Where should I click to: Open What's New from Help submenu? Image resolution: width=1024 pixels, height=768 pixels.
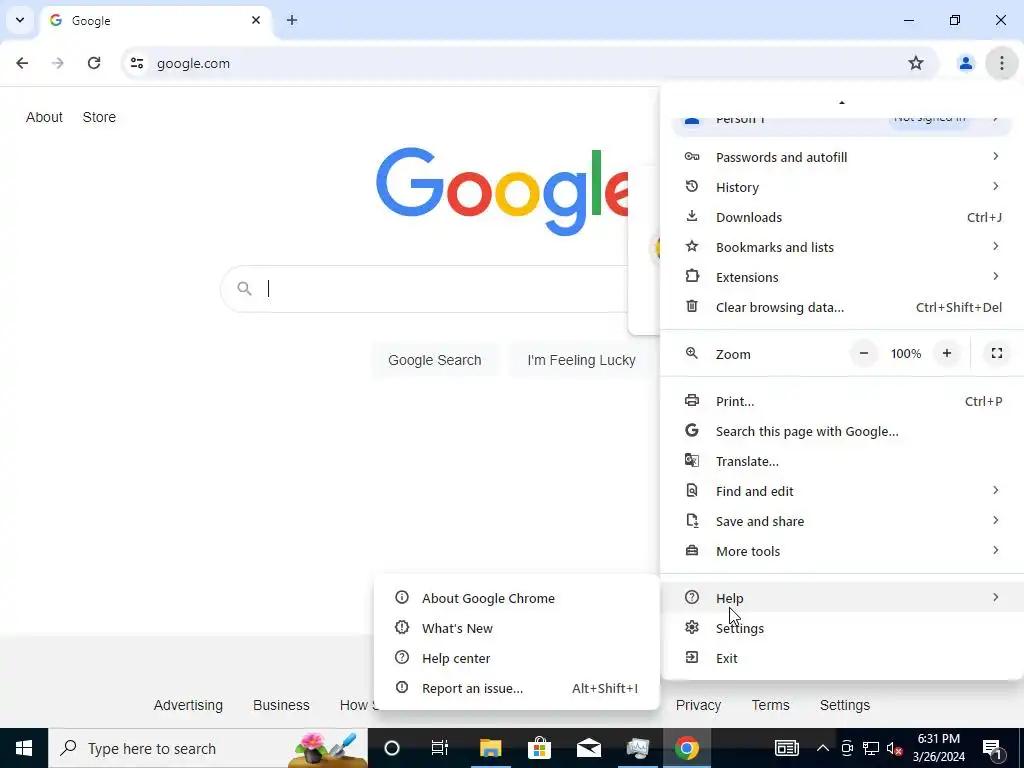[517, 628]
